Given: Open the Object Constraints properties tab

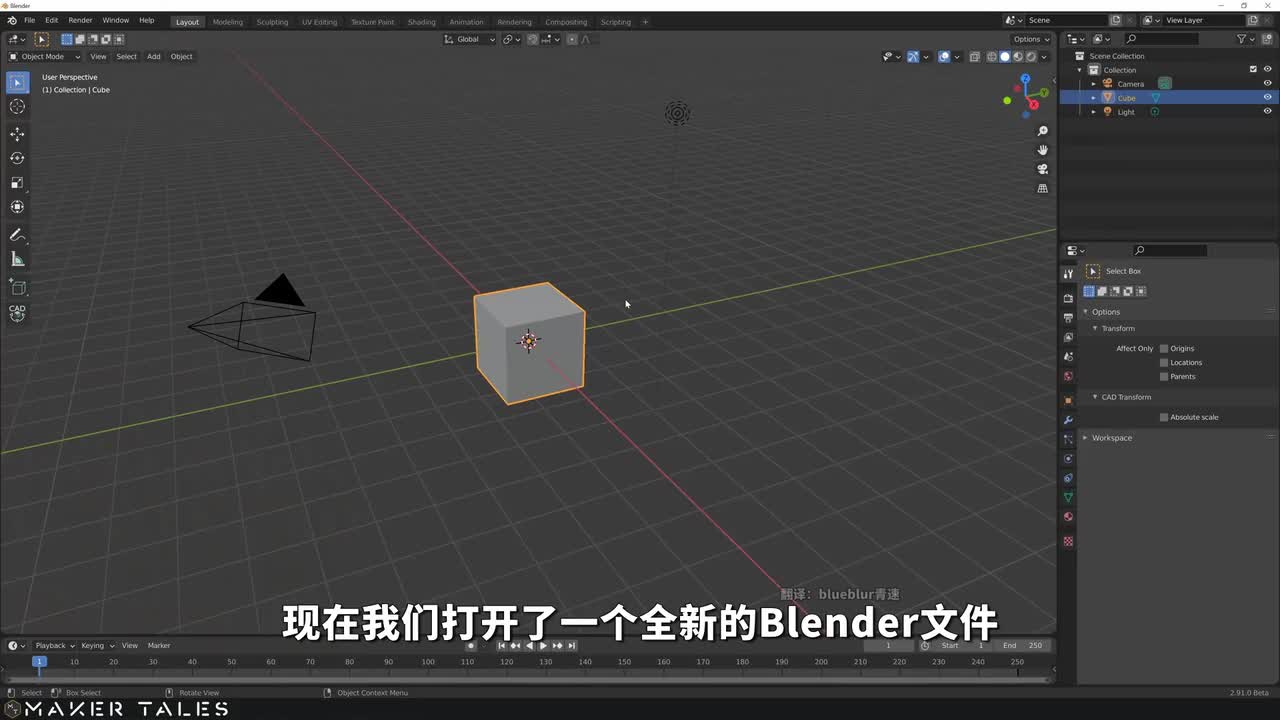Looking at the screenshot, I should coord(1068,478).
